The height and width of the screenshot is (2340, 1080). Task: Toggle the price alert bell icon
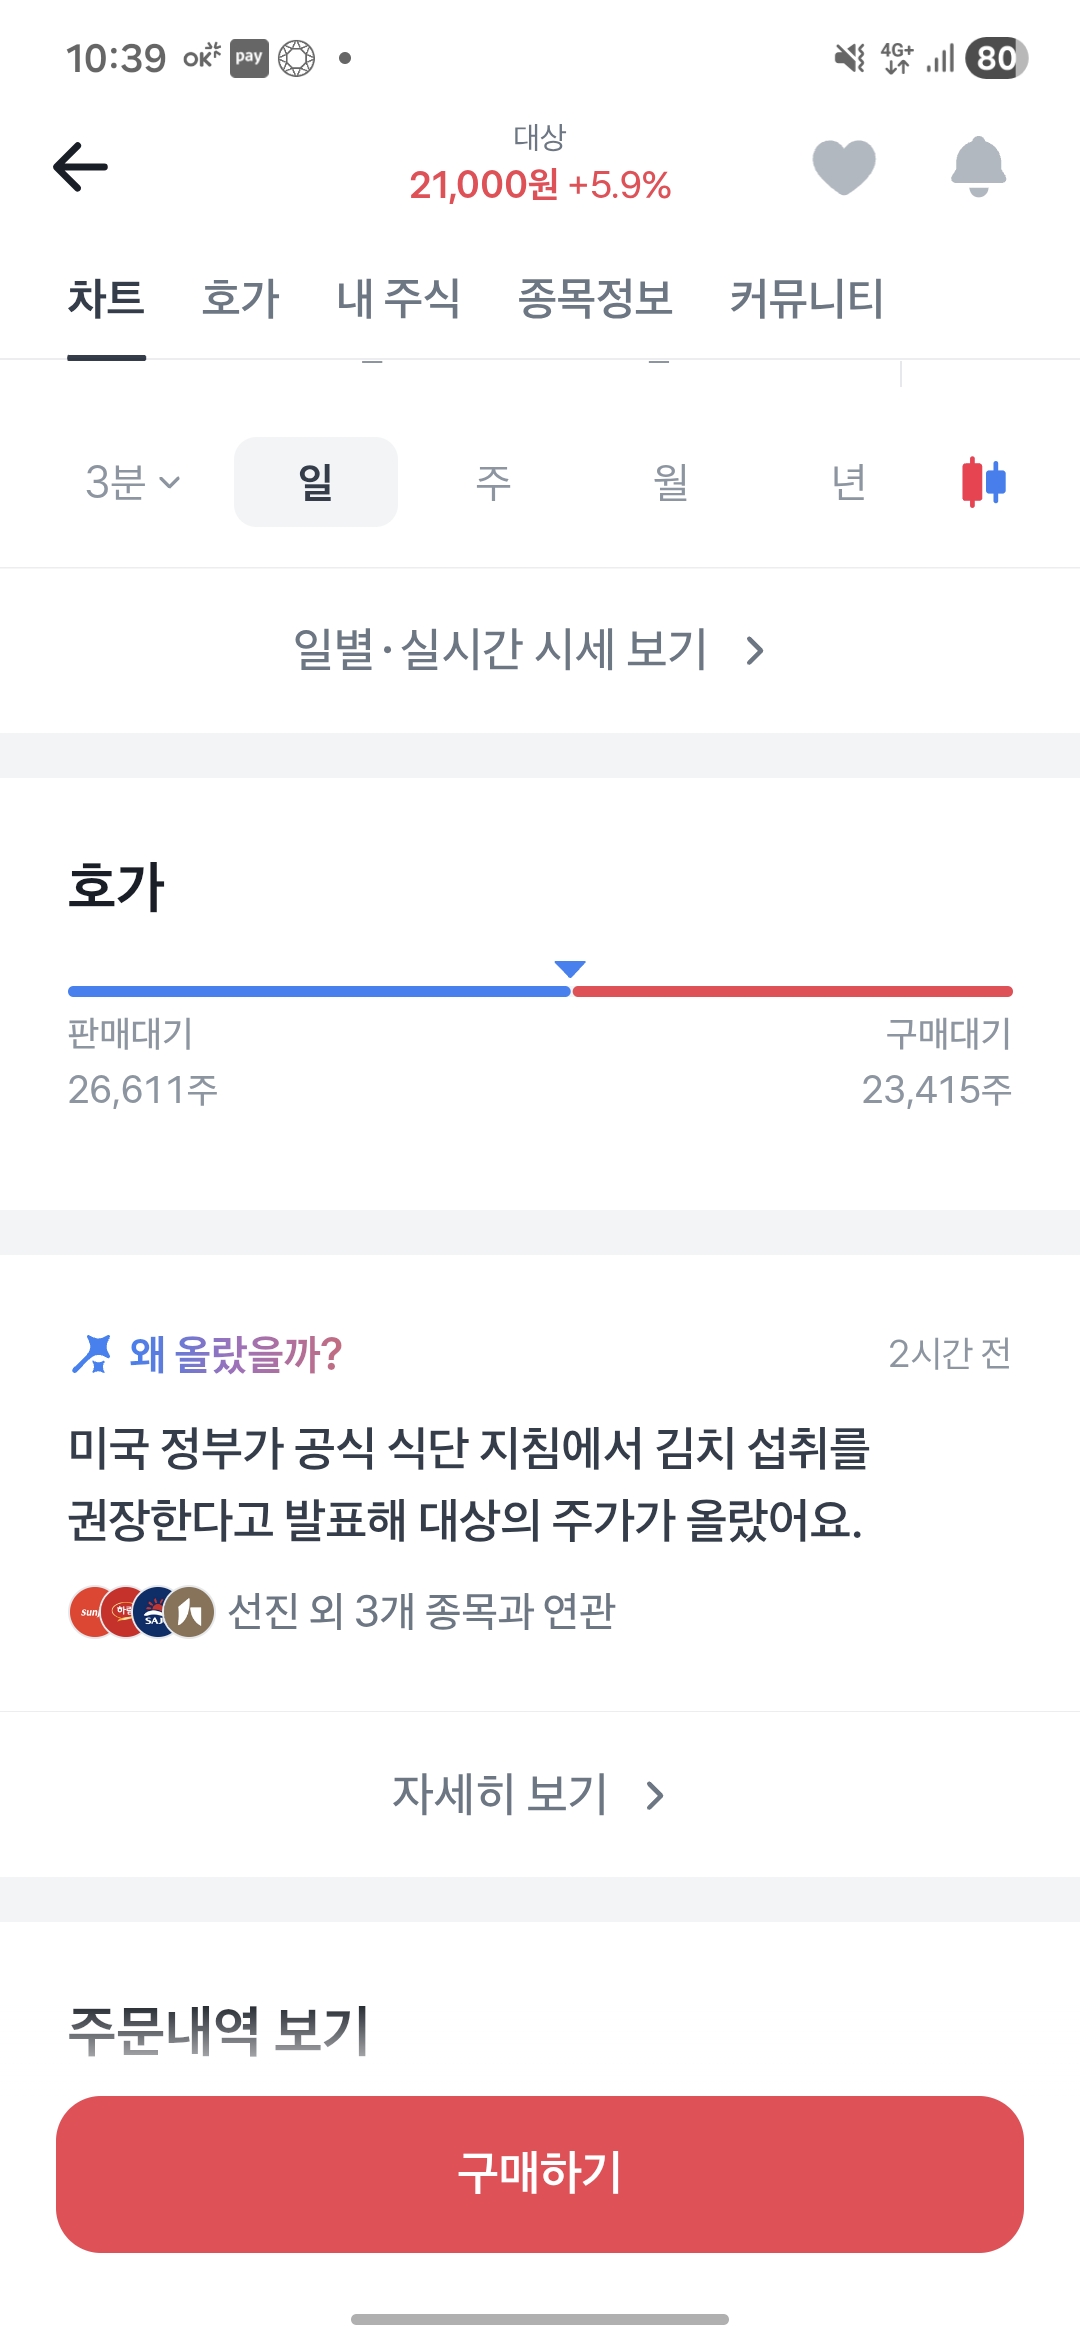pos(978,166)
